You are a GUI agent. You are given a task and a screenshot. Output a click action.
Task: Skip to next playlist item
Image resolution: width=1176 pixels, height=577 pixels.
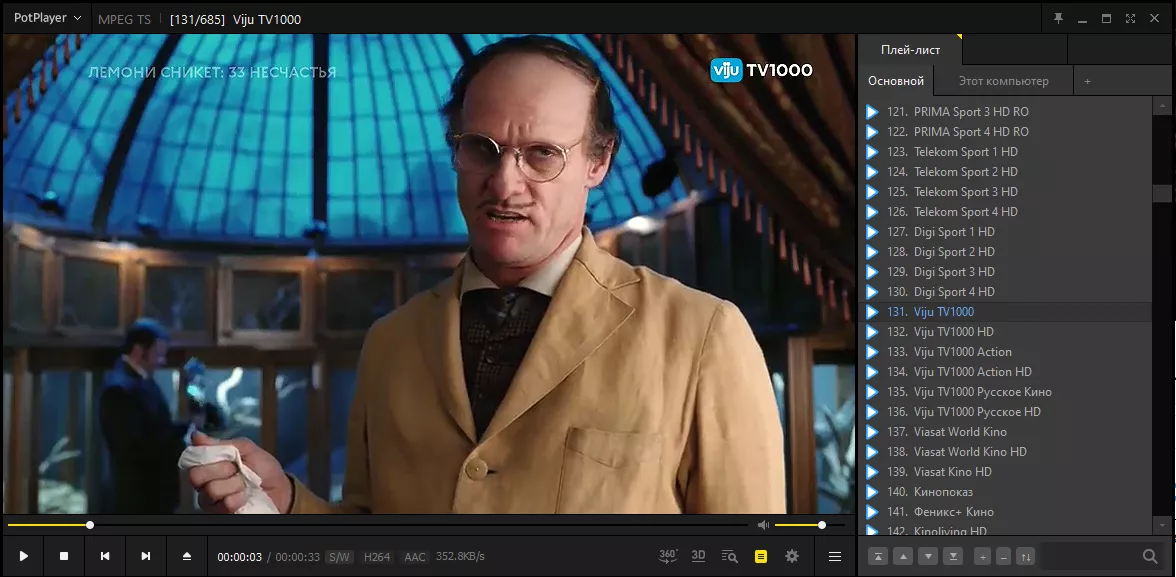(146, 556)
